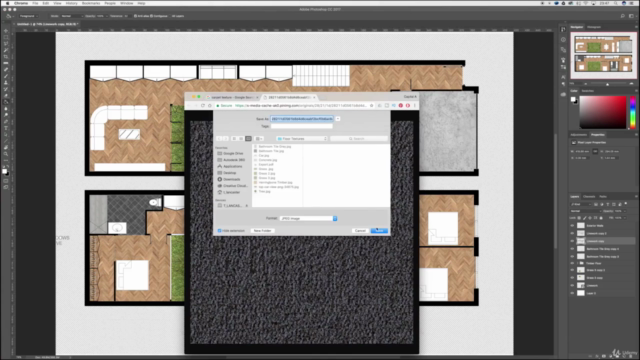The image size is (640, 360).
Task: Click the hue spectrum strip
Action: click(x=633, y=112)
